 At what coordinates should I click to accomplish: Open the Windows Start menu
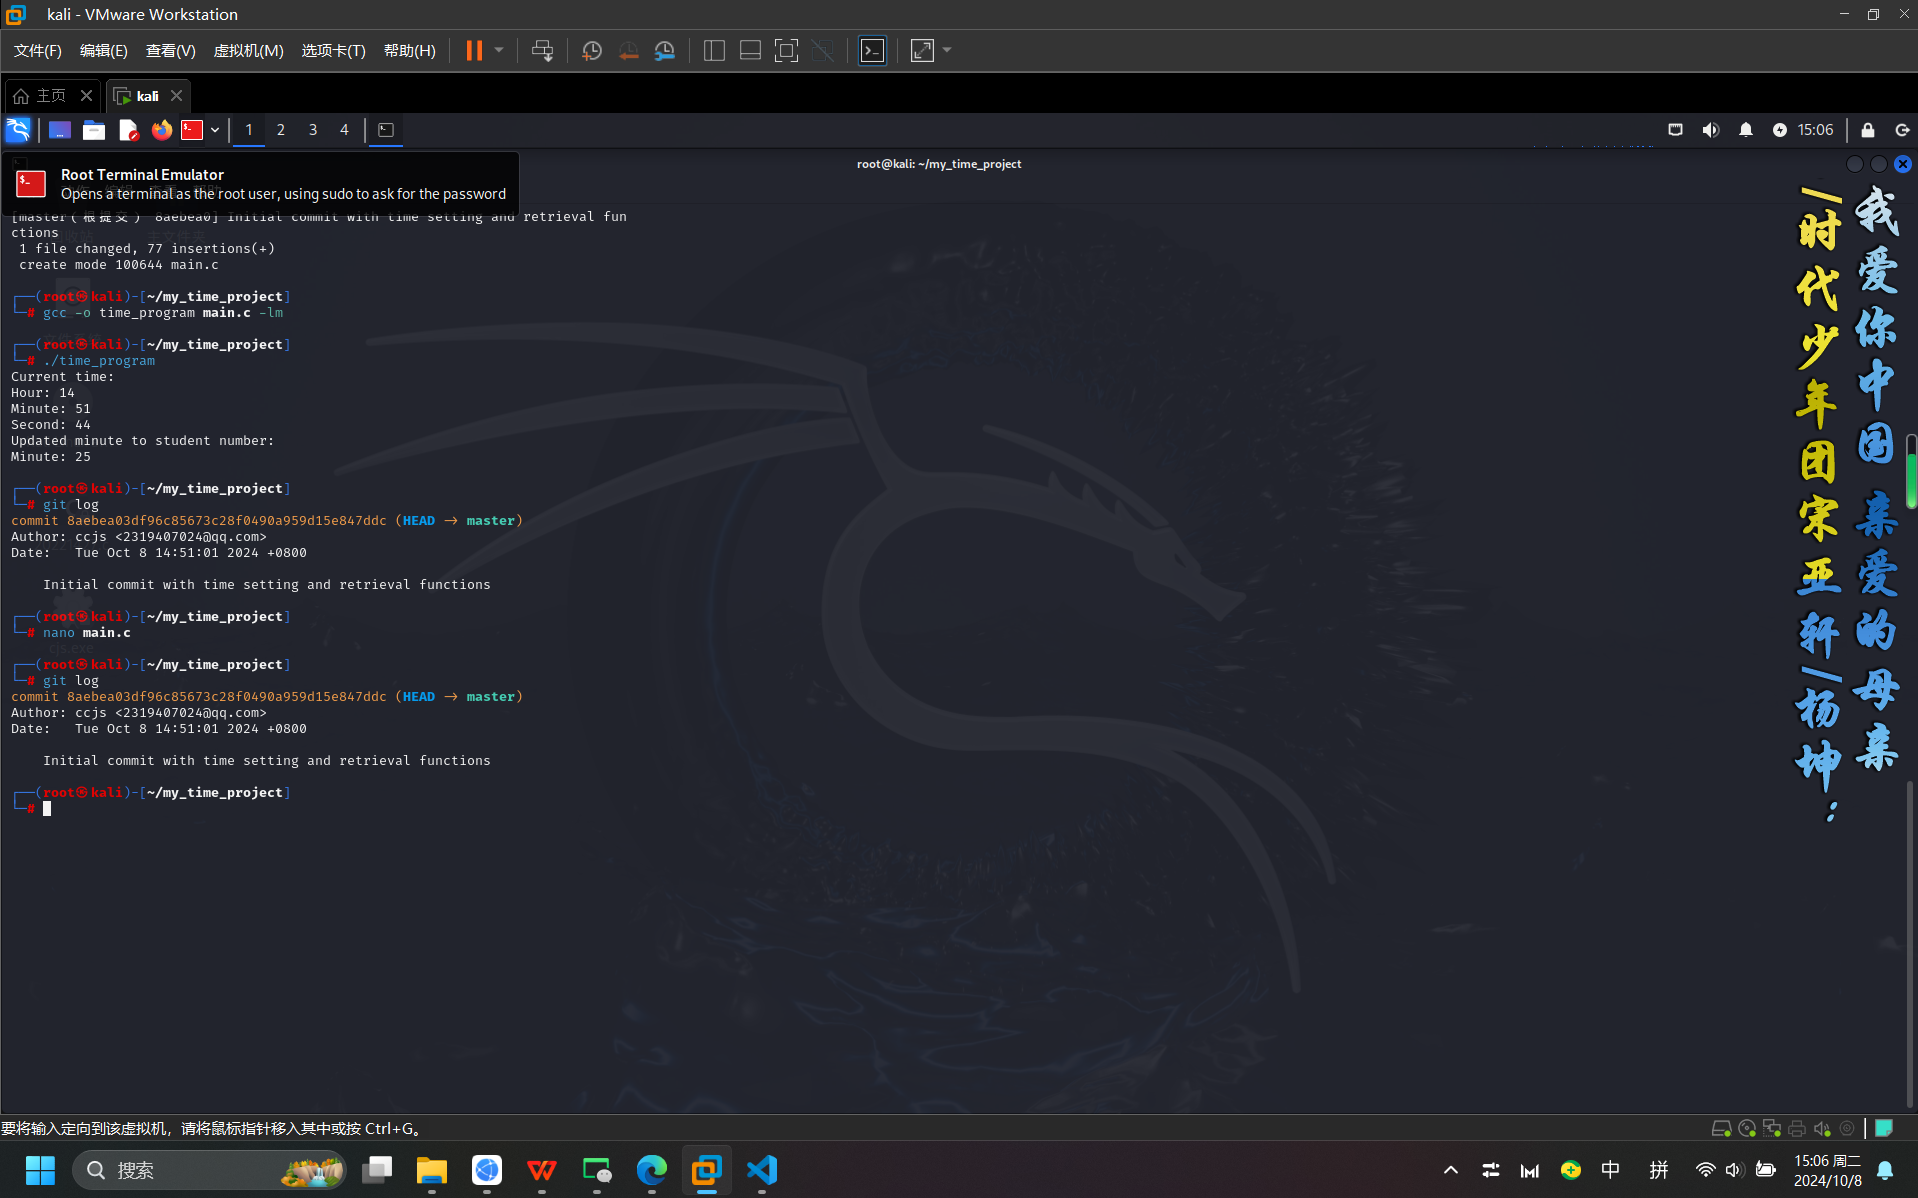coord(40,1170)
